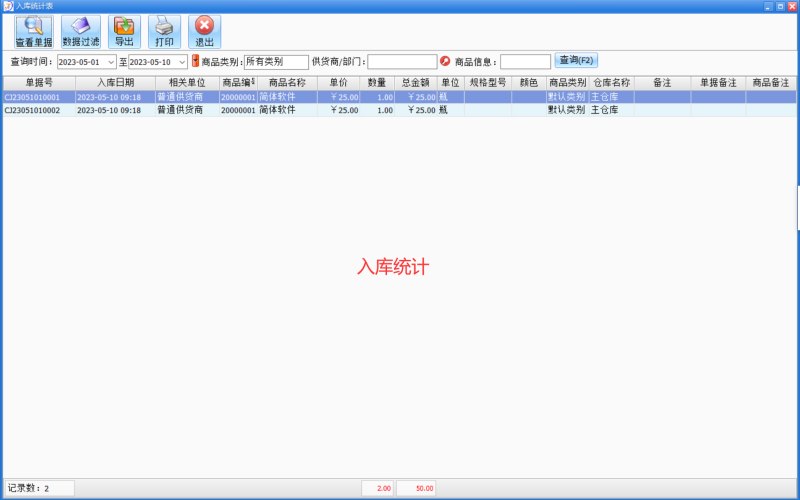
Task: Click the total quantity 2.00 in footer
Action: coord(378,488)
